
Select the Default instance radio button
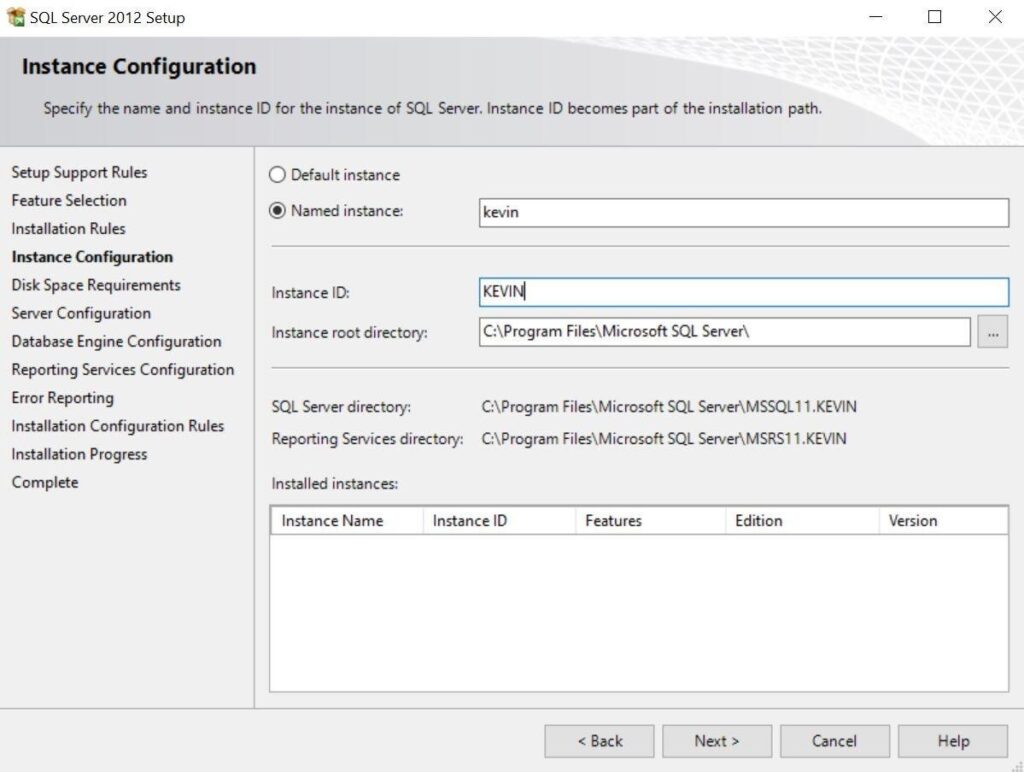pos(276,174)
